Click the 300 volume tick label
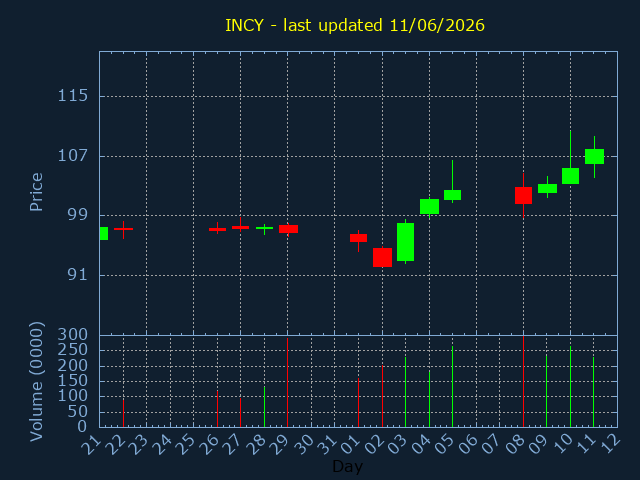 click(73, 335)
